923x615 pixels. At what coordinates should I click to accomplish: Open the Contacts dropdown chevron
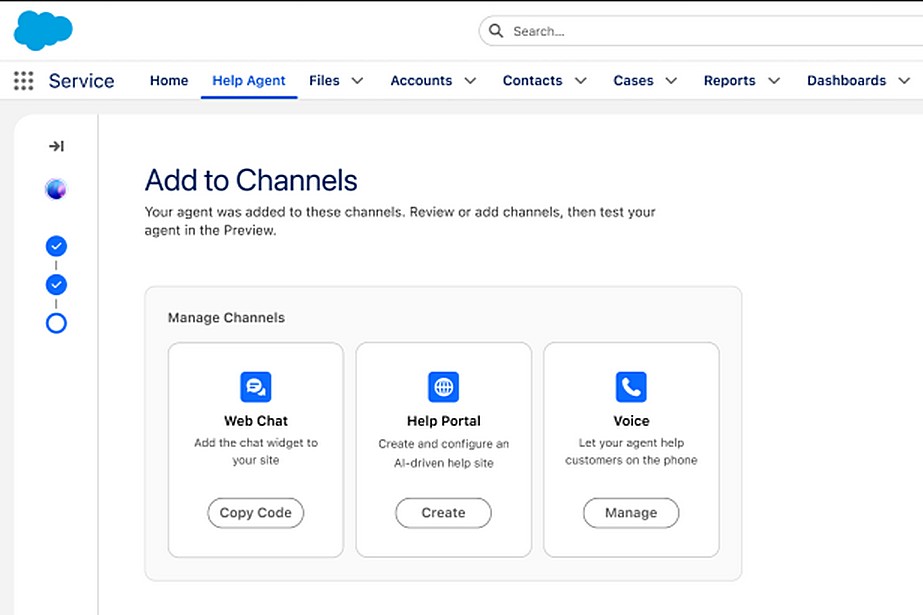coord(580,81)
